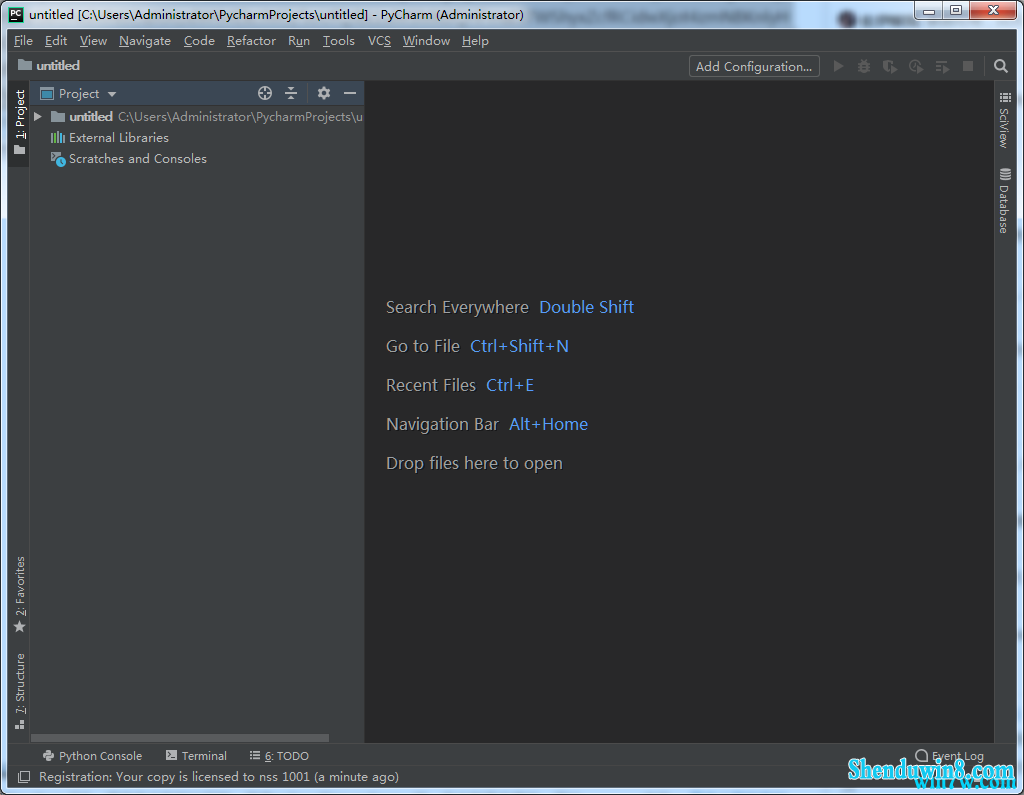
Task: Click the Ctrl+Shift+N shortcut text
Action: [519, 346]
